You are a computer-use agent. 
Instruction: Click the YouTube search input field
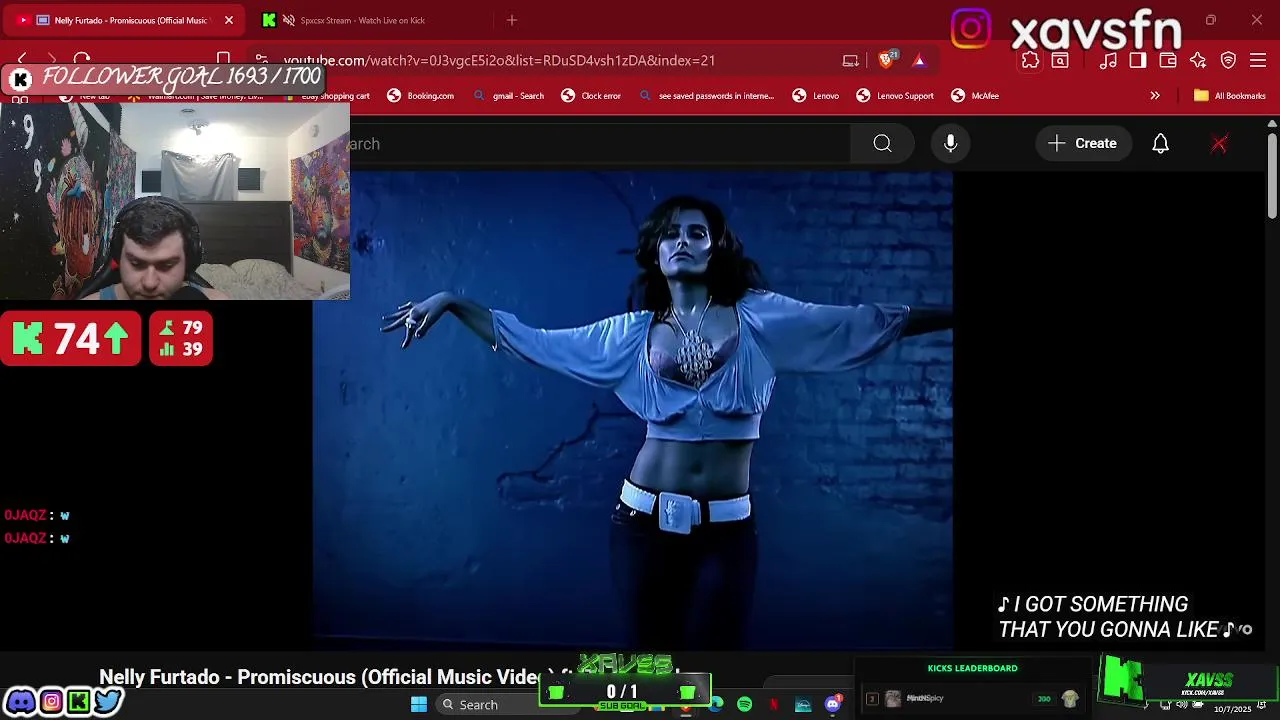(x=600, y=144)
